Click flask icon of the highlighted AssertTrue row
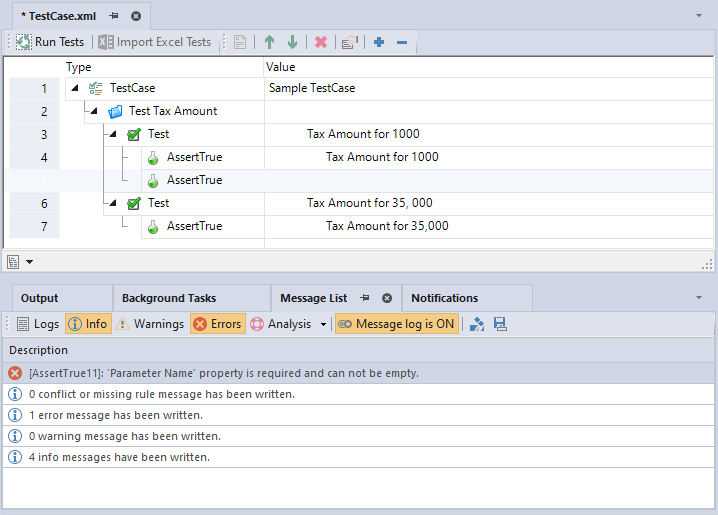 tap(153, 180)
